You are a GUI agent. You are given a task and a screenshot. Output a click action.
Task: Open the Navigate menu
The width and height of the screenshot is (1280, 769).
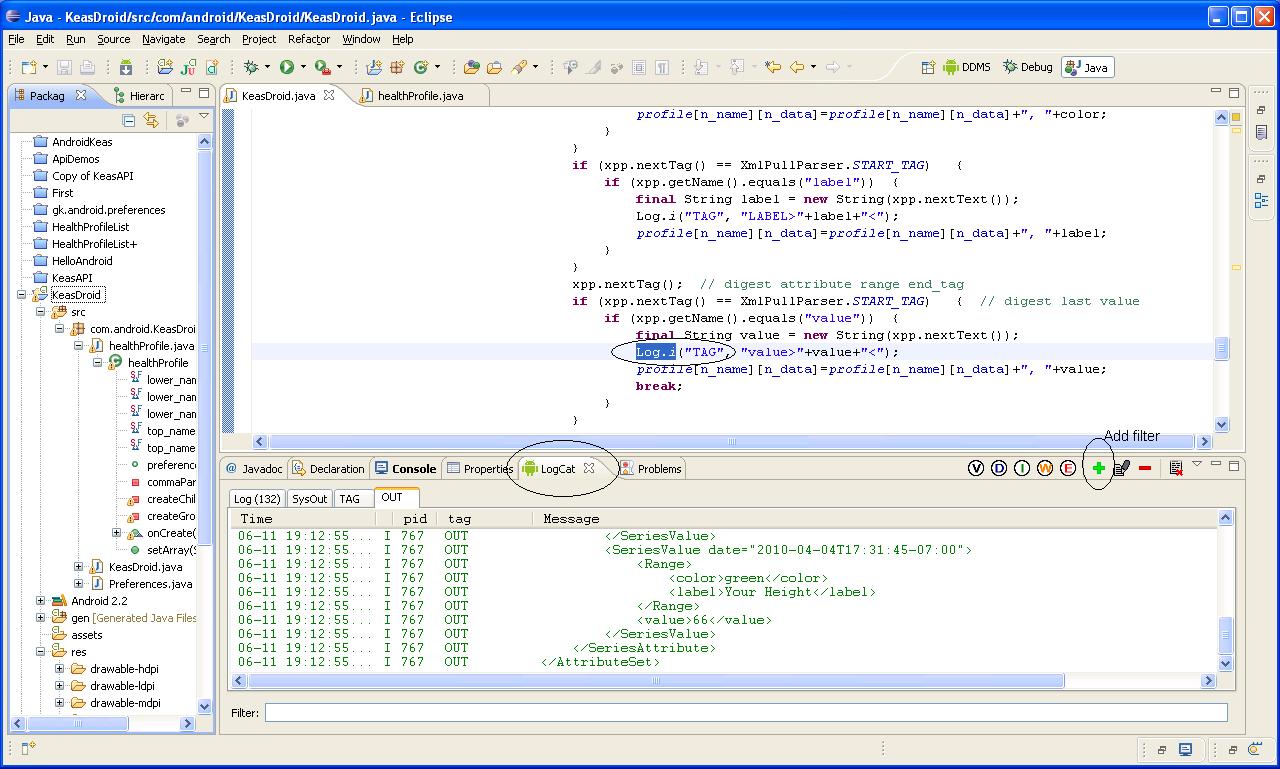pyautogui.click(x=163, y=39)
